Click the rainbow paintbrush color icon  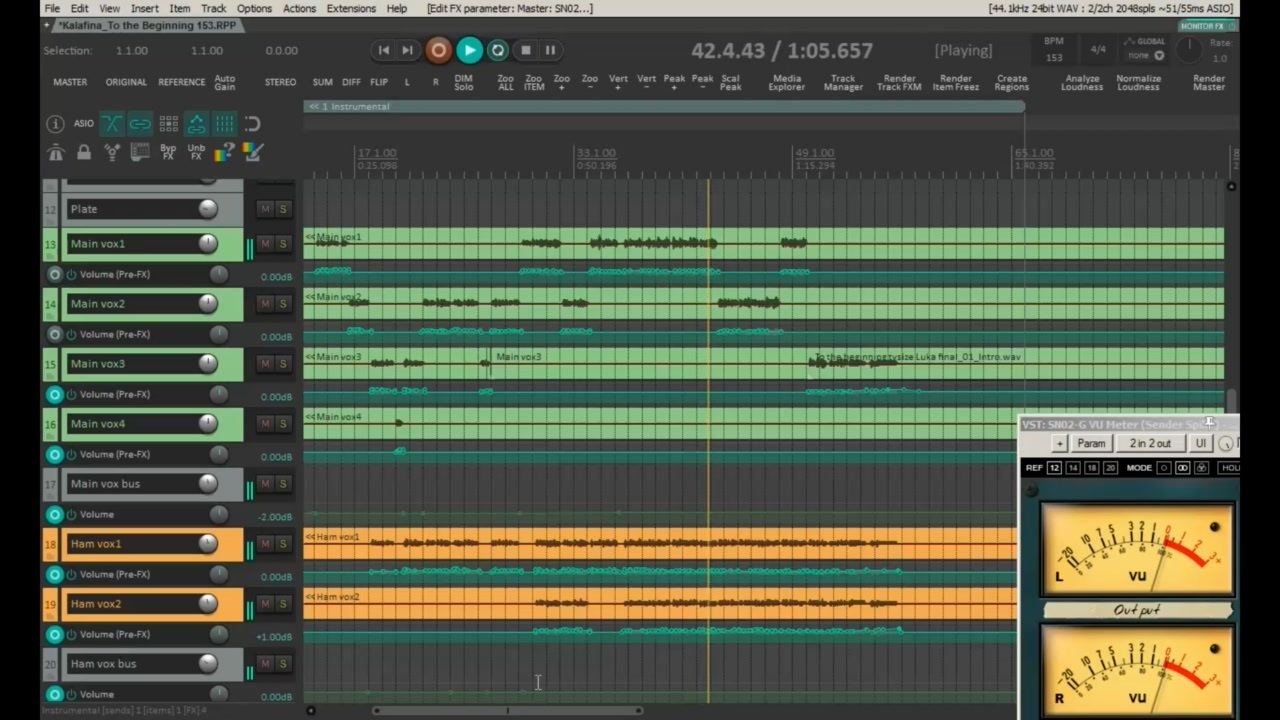(252, 152)
